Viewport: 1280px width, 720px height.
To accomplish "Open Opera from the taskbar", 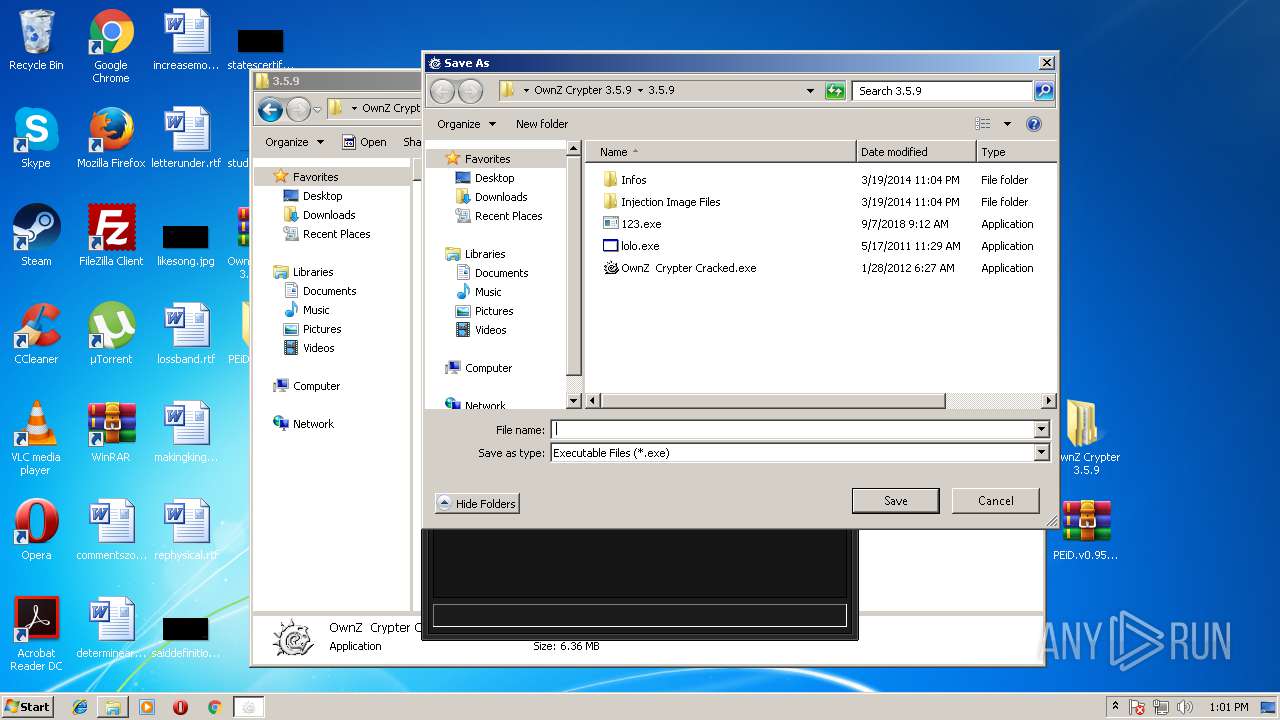I will click(180, 707).
